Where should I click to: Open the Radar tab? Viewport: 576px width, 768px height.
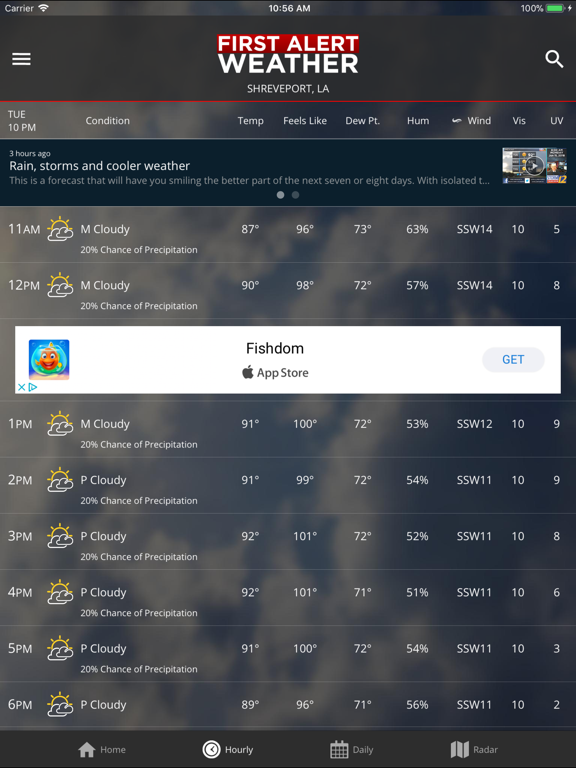click(x=474, y=749)
